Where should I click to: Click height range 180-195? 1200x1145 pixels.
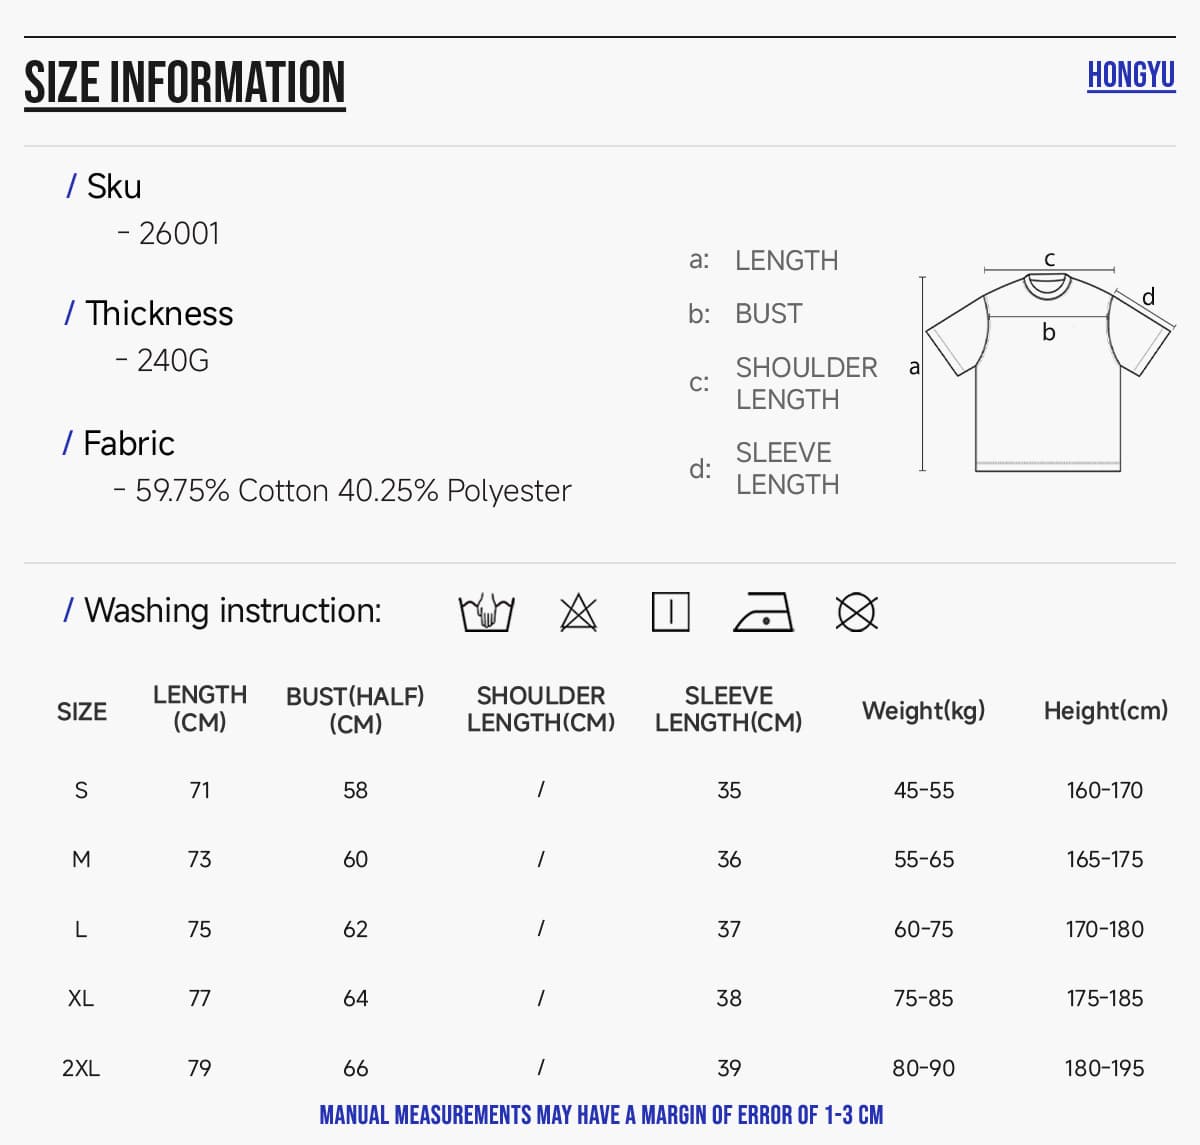[x=1105, y=1068]
